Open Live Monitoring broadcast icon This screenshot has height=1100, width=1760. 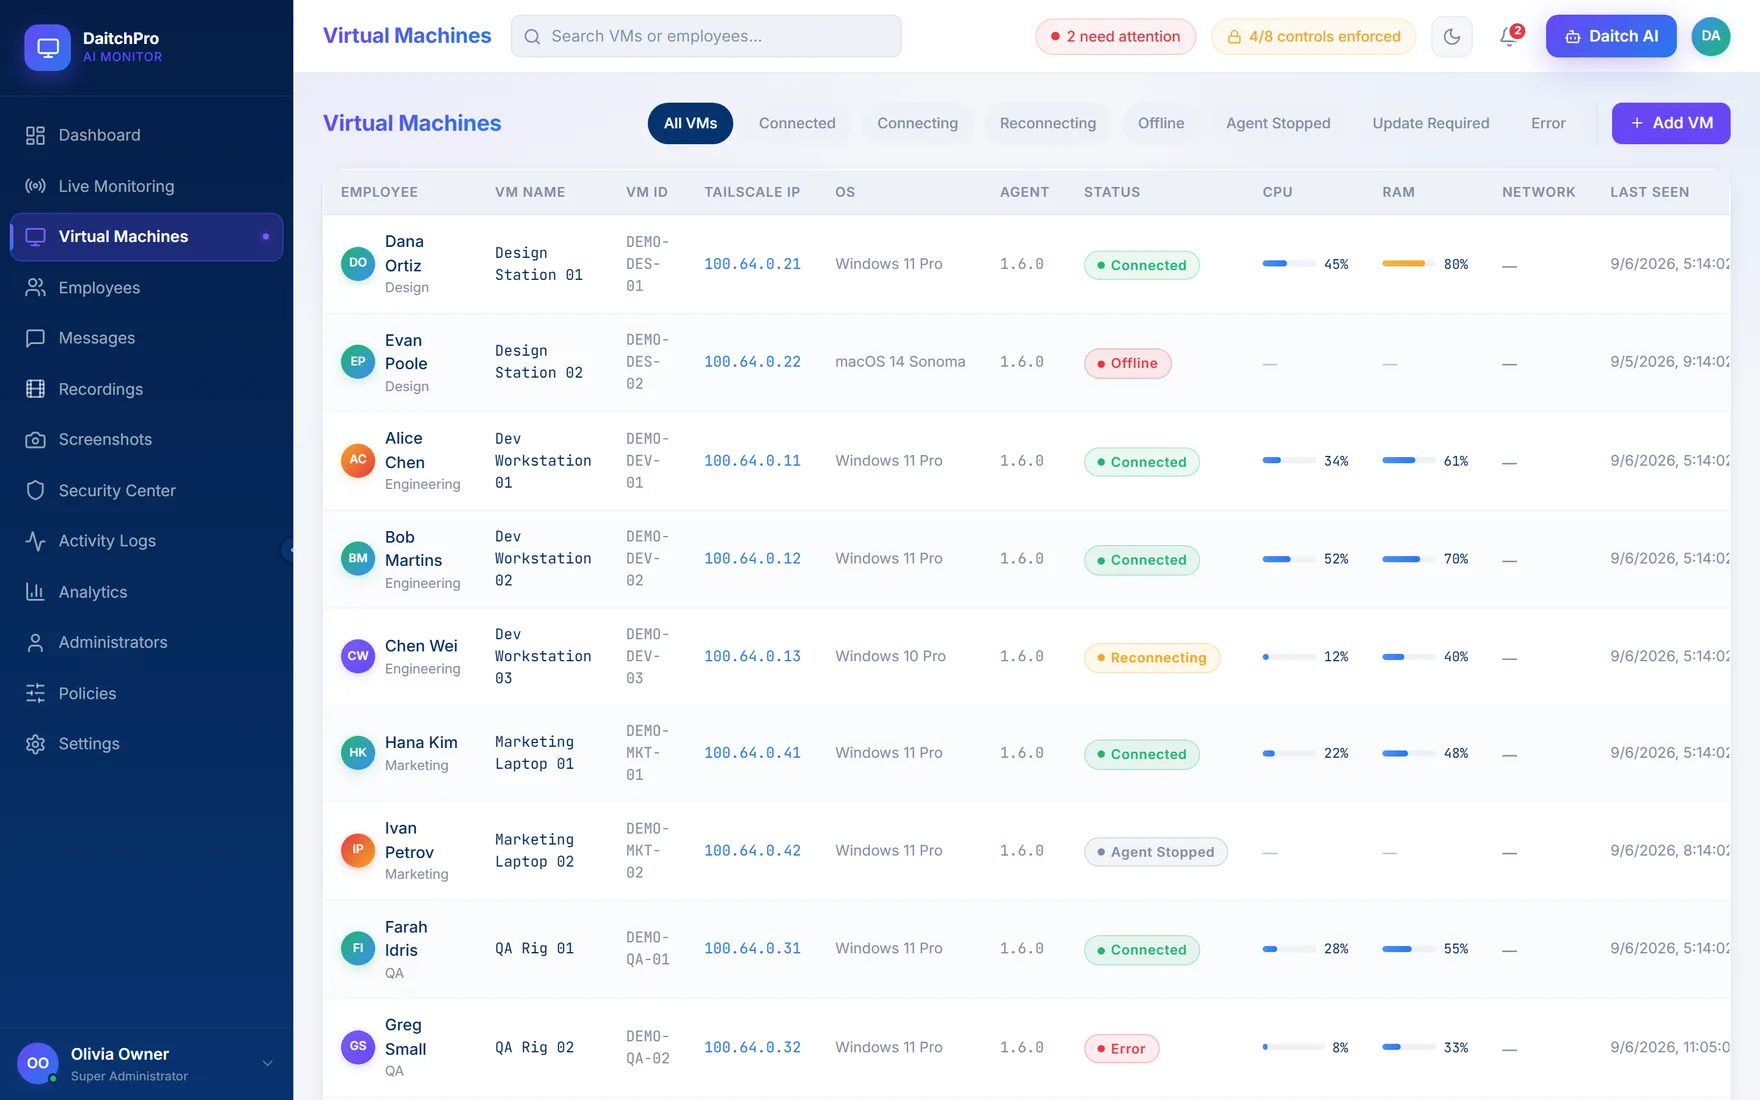tap(35, 186)
